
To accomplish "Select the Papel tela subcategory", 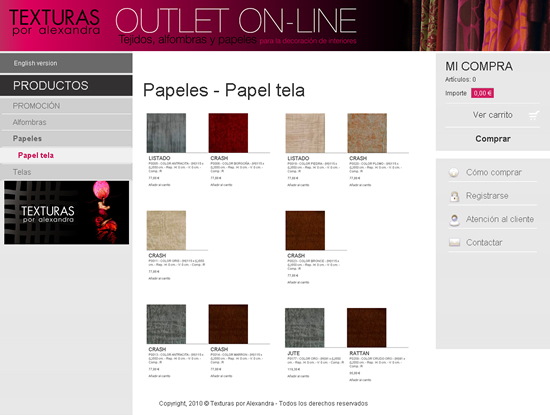I will click(66, 155).
